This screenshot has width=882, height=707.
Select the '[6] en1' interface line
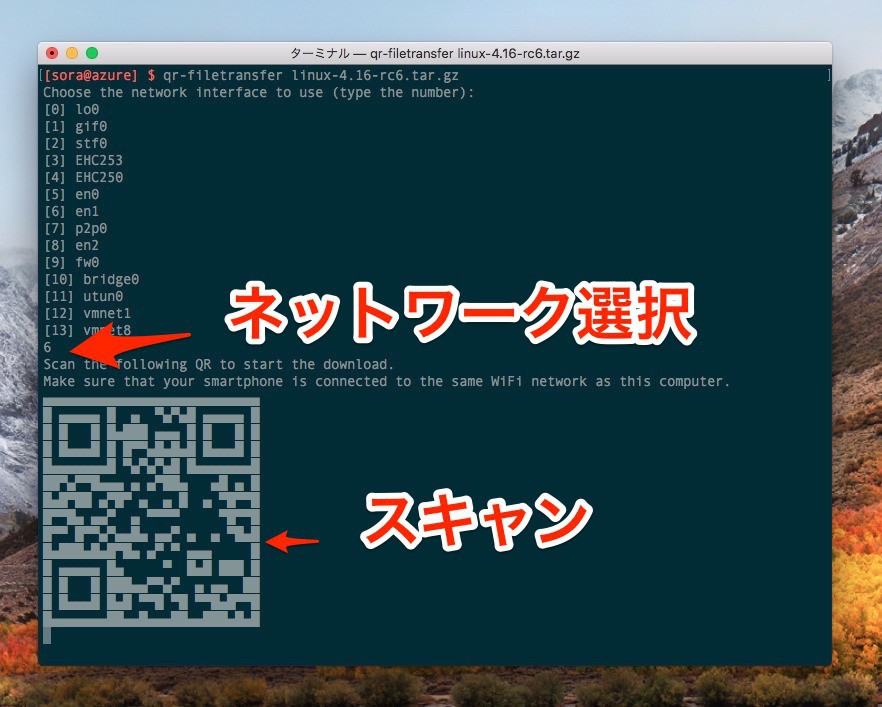tap(71, 211)
